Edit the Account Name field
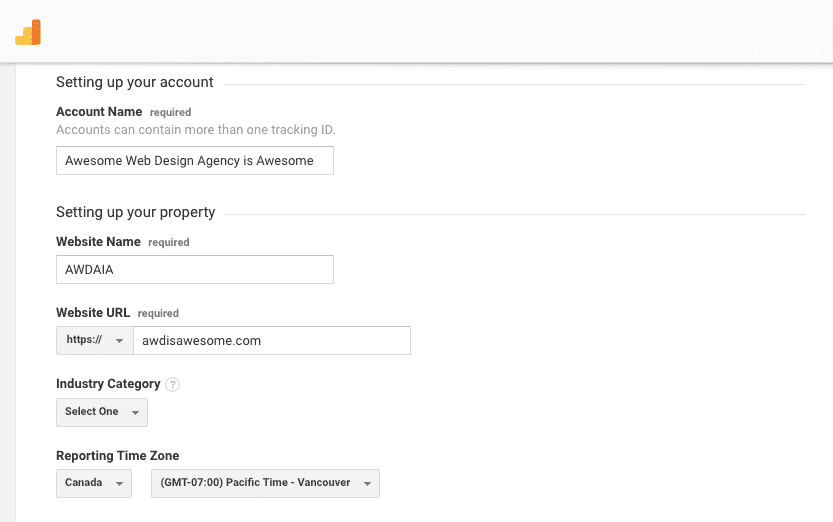The width and height of the screenshot is (833, 522). [195, 160]
